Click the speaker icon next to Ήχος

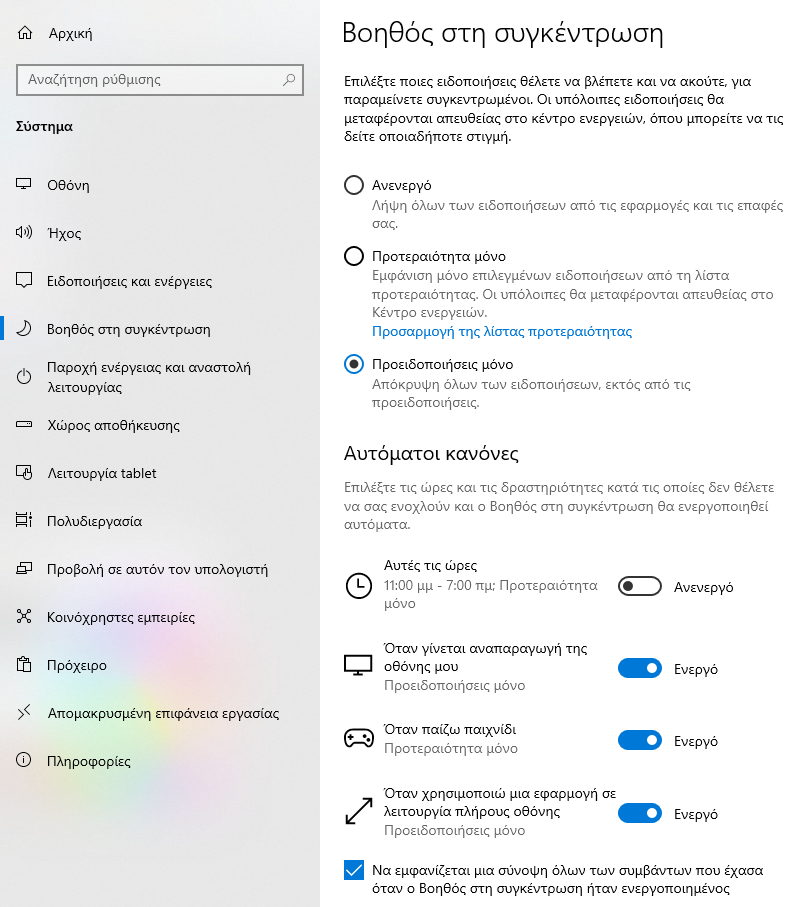pos(24,233)
